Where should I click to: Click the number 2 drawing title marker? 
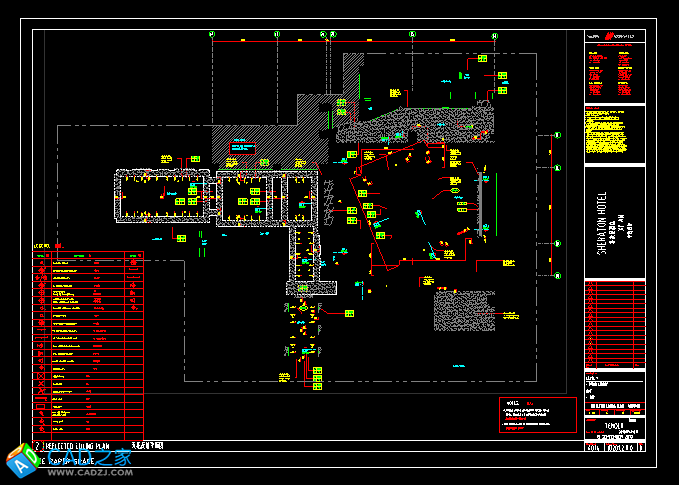coord(37,444)
